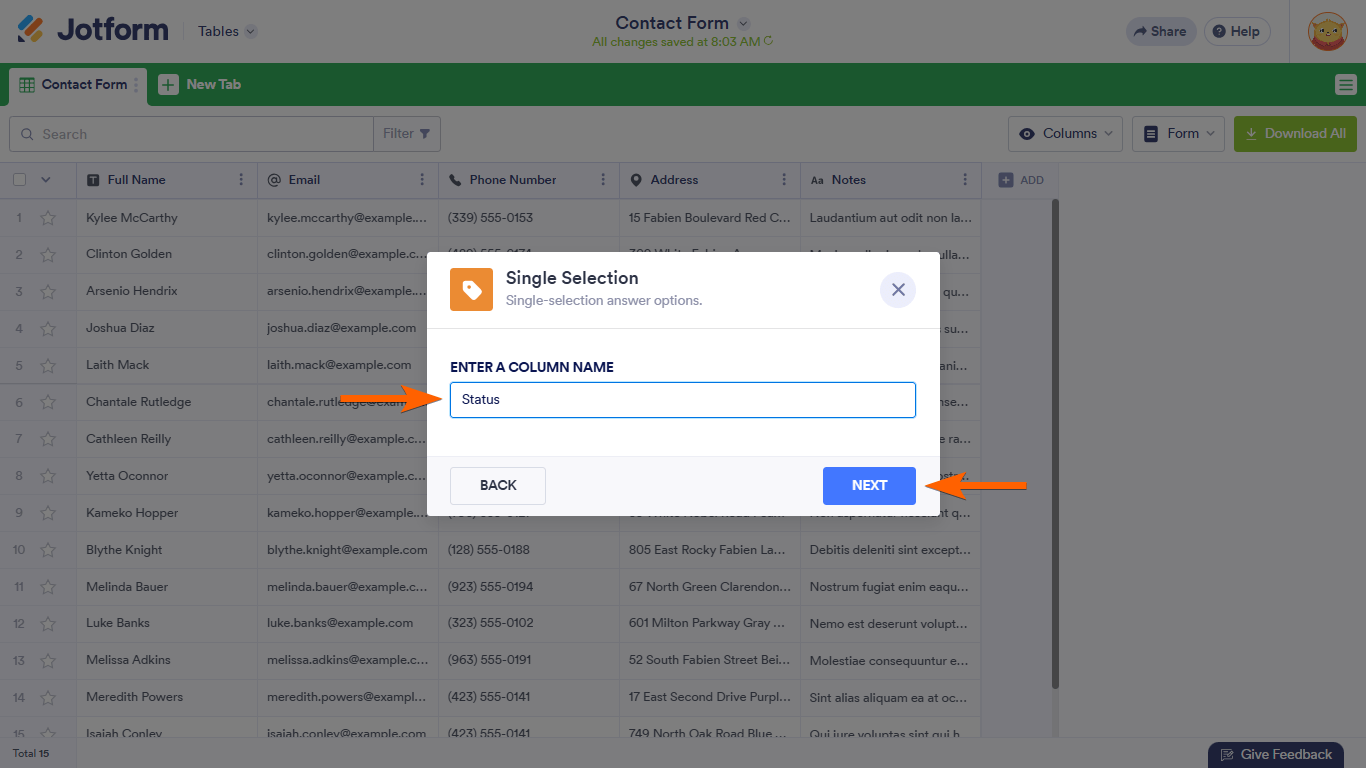
Task: Open the Form view dropdown
Action: [x=1178, y=134]
